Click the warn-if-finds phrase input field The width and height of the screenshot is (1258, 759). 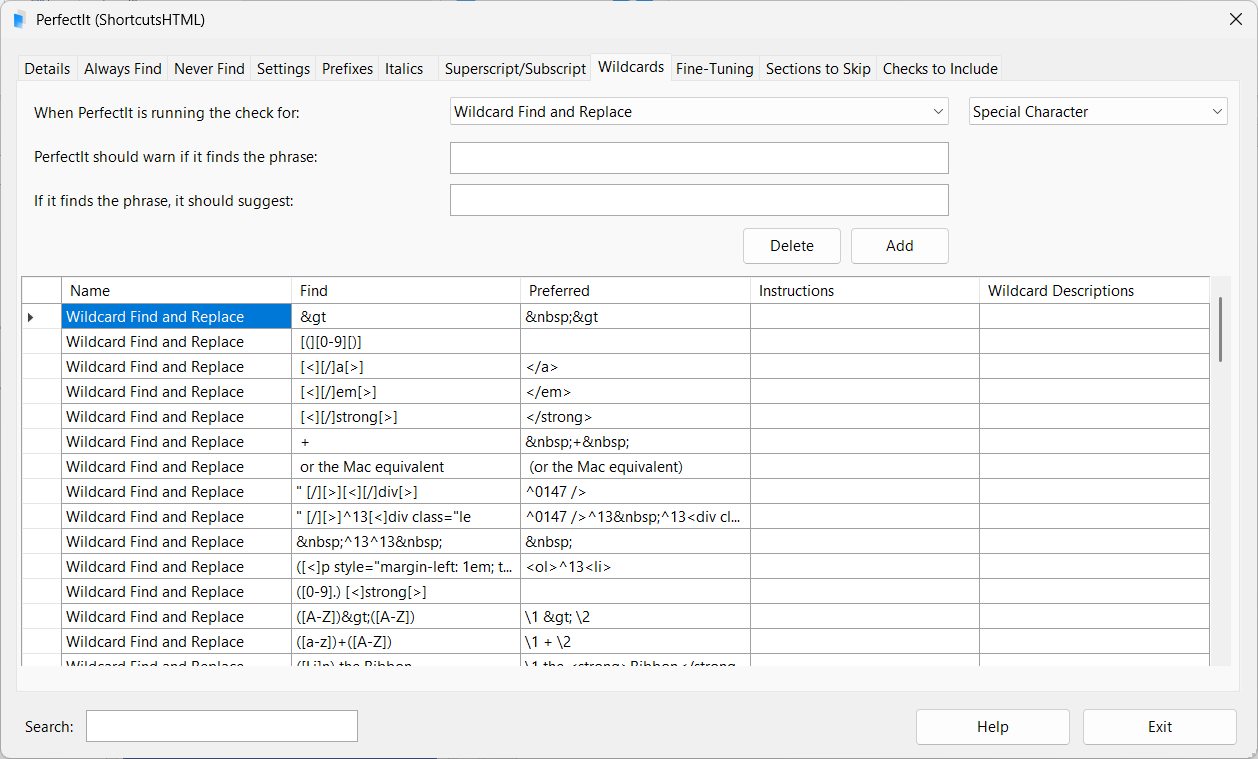coord(699,158)
